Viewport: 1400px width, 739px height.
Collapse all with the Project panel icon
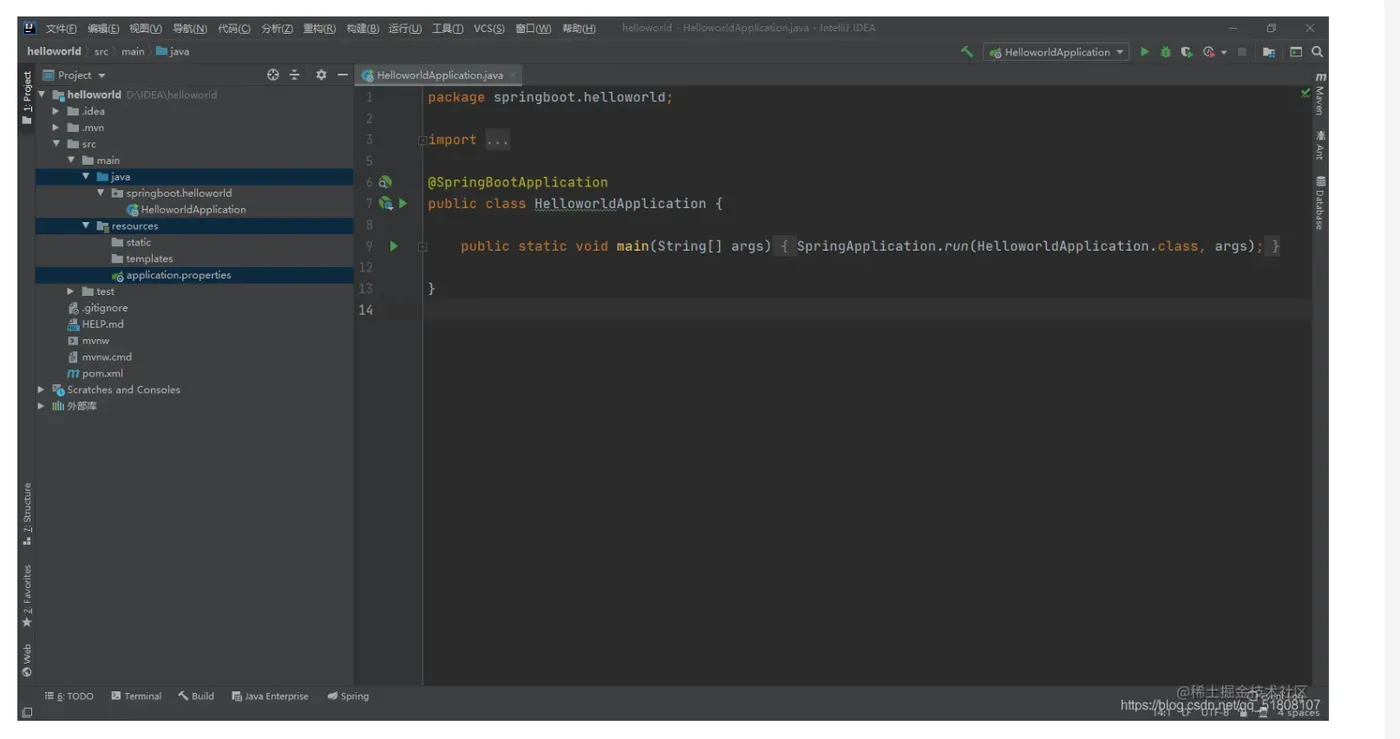(295, 75)
